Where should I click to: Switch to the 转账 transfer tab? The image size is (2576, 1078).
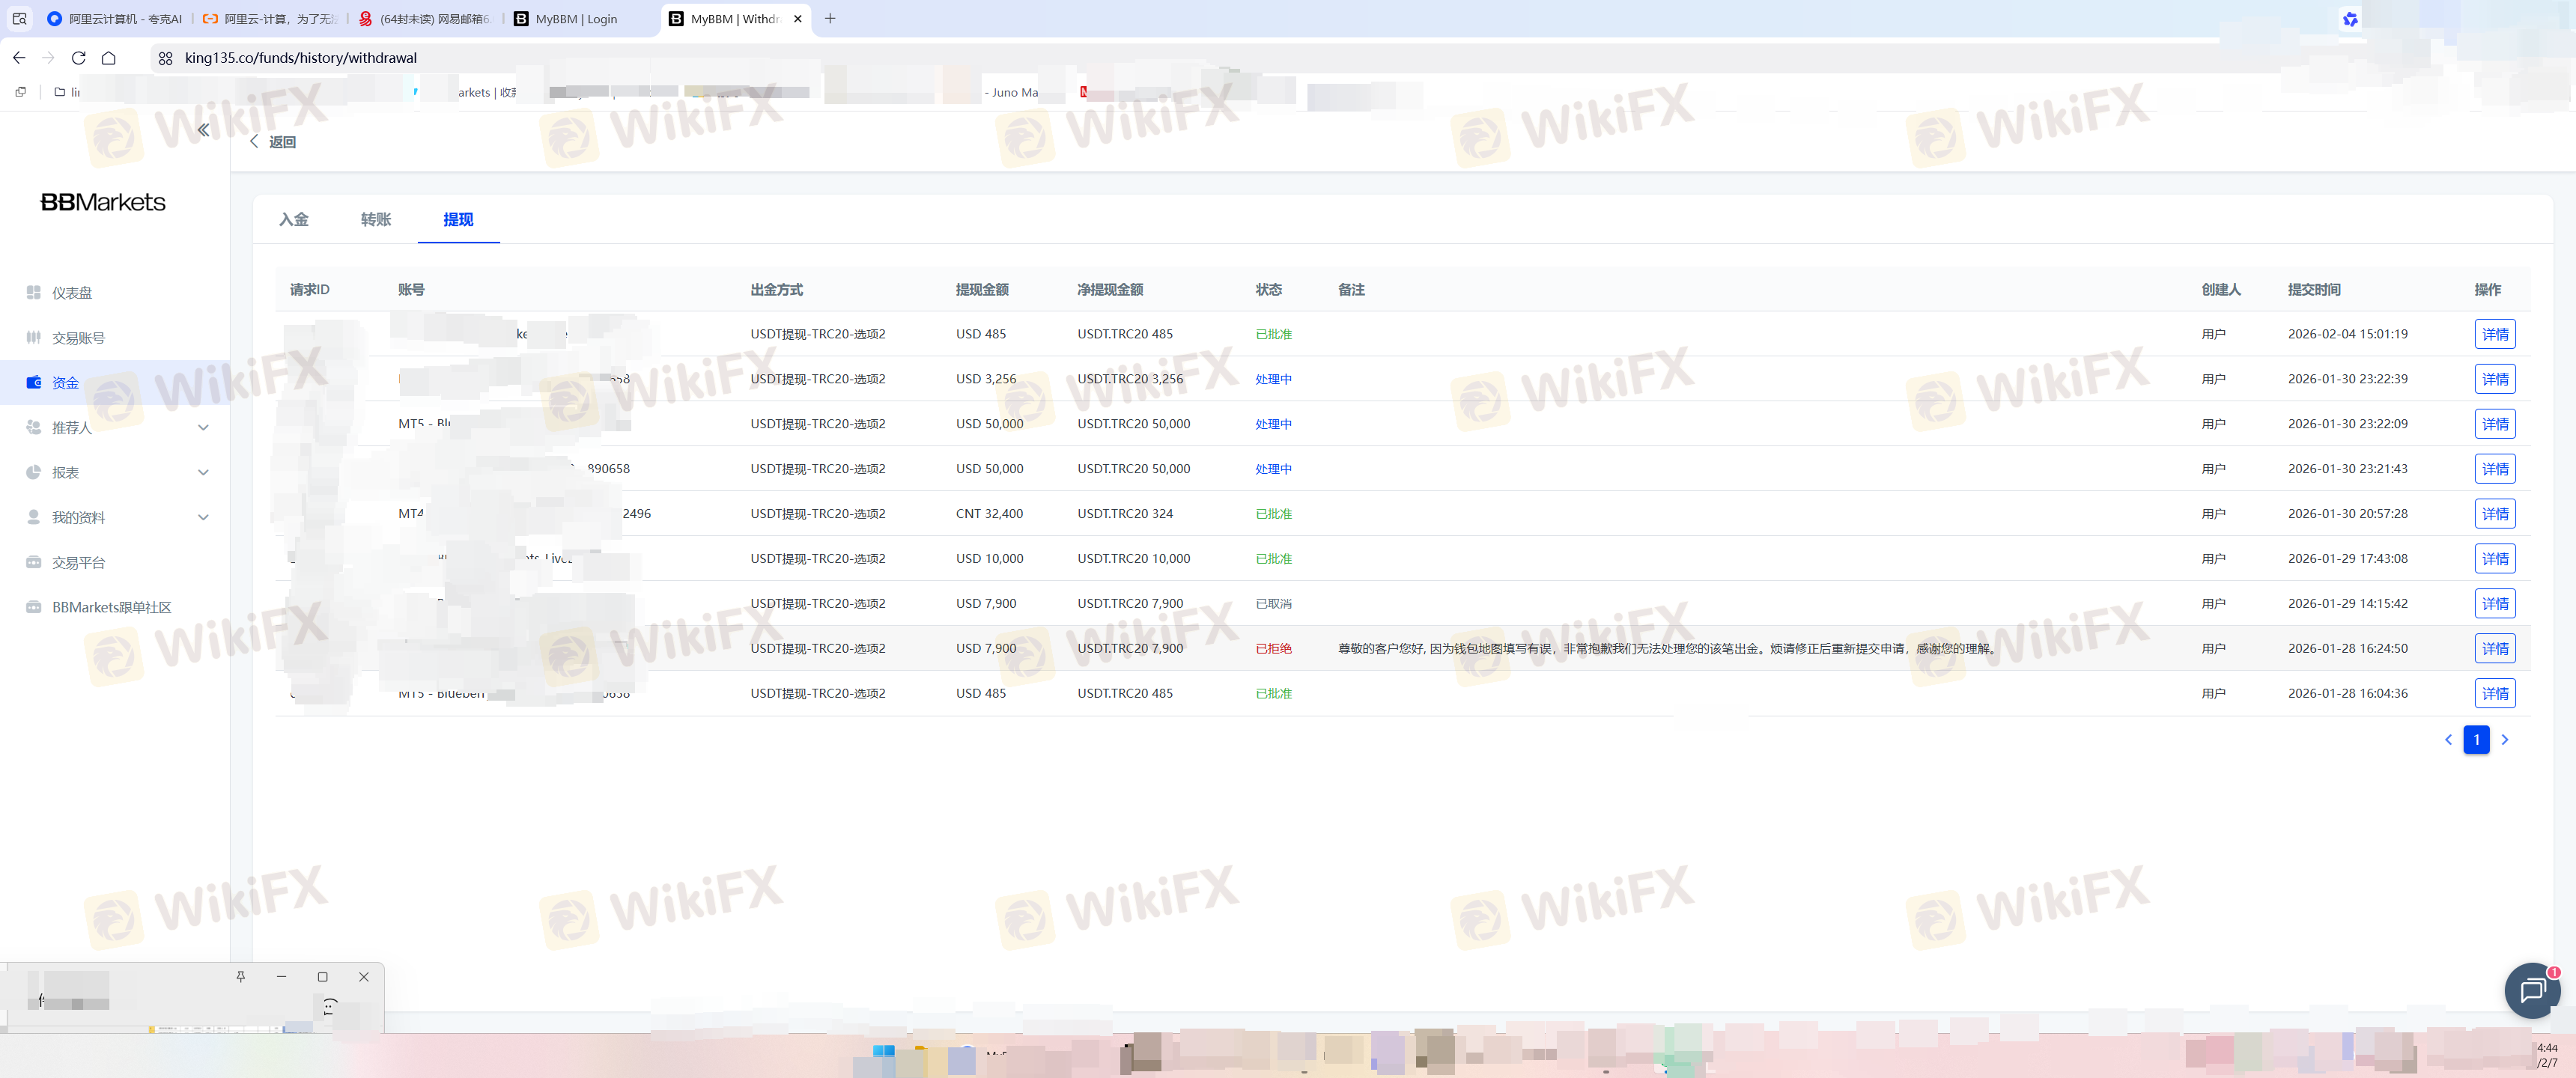point(375,220)
